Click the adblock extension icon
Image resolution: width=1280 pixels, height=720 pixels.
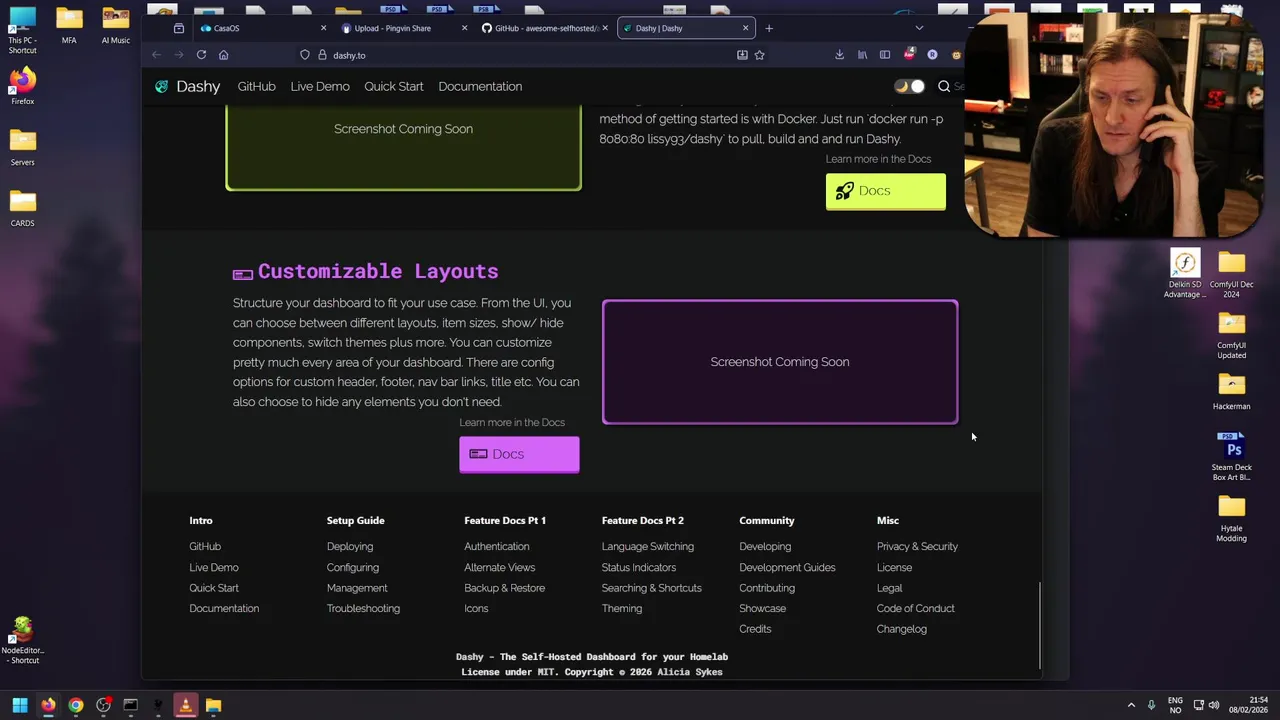click(909, 54)
